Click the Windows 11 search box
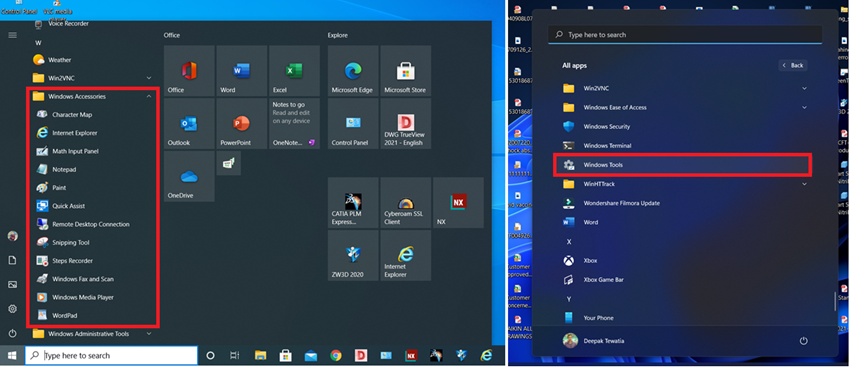The height and width of the screenshot is (367, 850). point(685,34)
